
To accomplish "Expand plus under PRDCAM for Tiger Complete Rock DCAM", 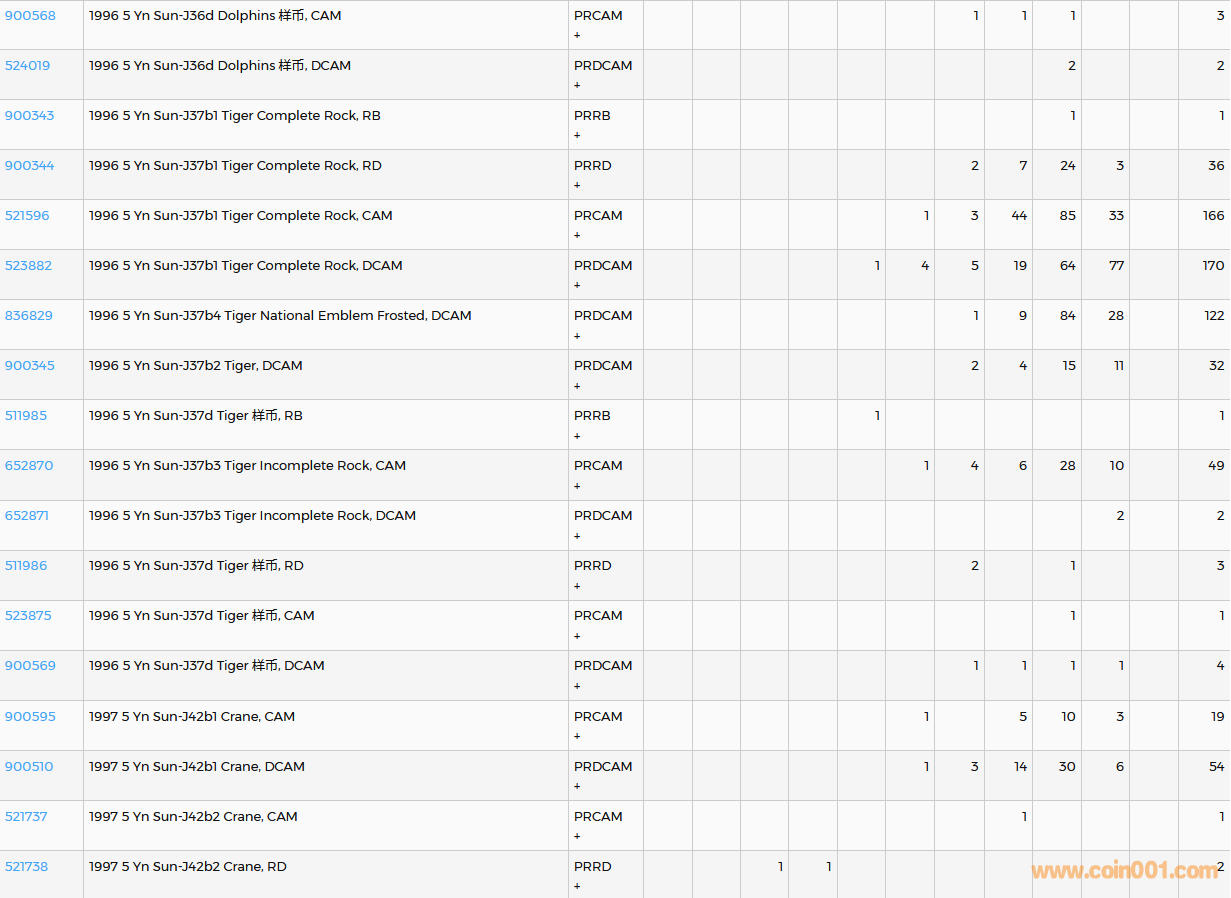I will pyautogui.click(x=577, y=285).
